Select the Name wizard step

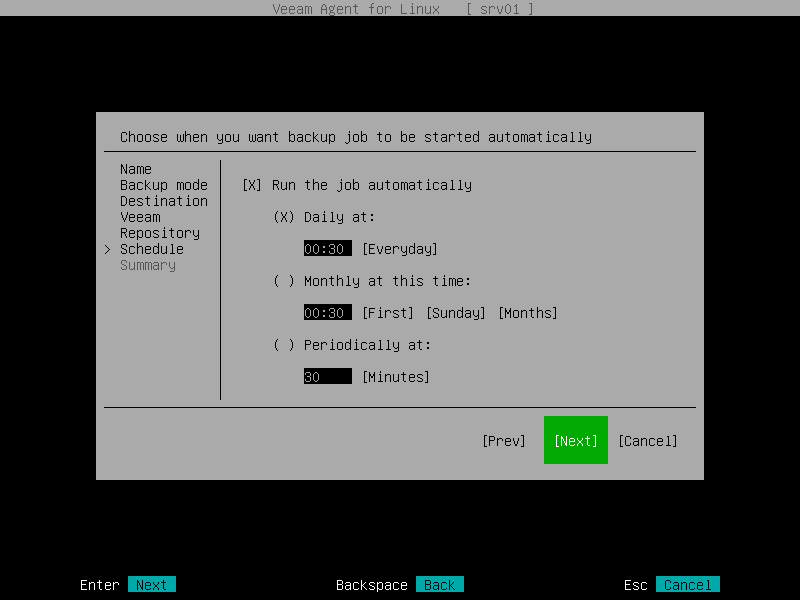[135, 169]
